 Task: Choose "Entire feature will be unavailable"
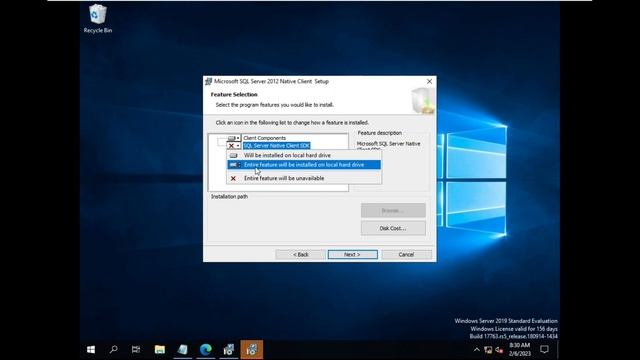[304, 178]
